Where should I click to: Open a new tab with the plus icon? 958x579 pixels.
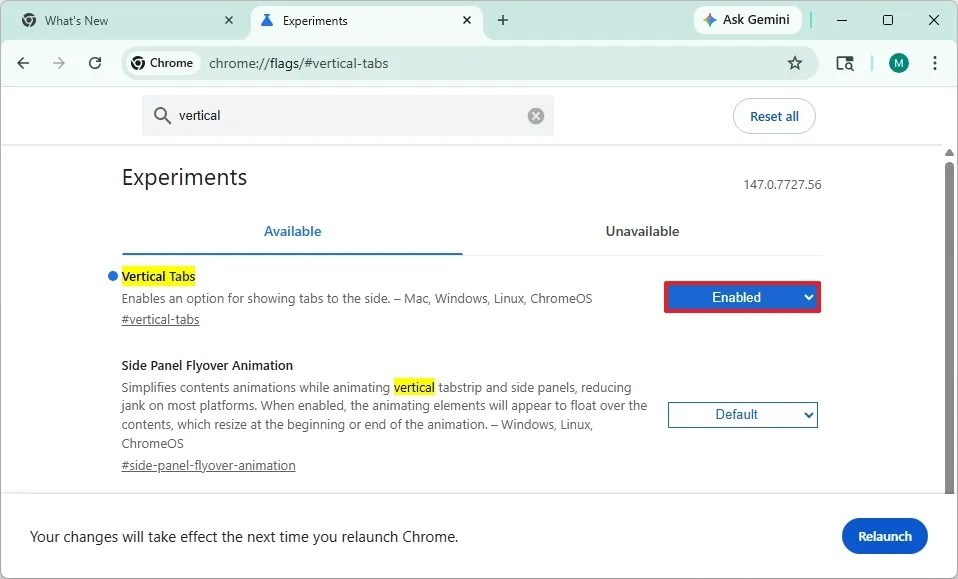tap(503, 19)
